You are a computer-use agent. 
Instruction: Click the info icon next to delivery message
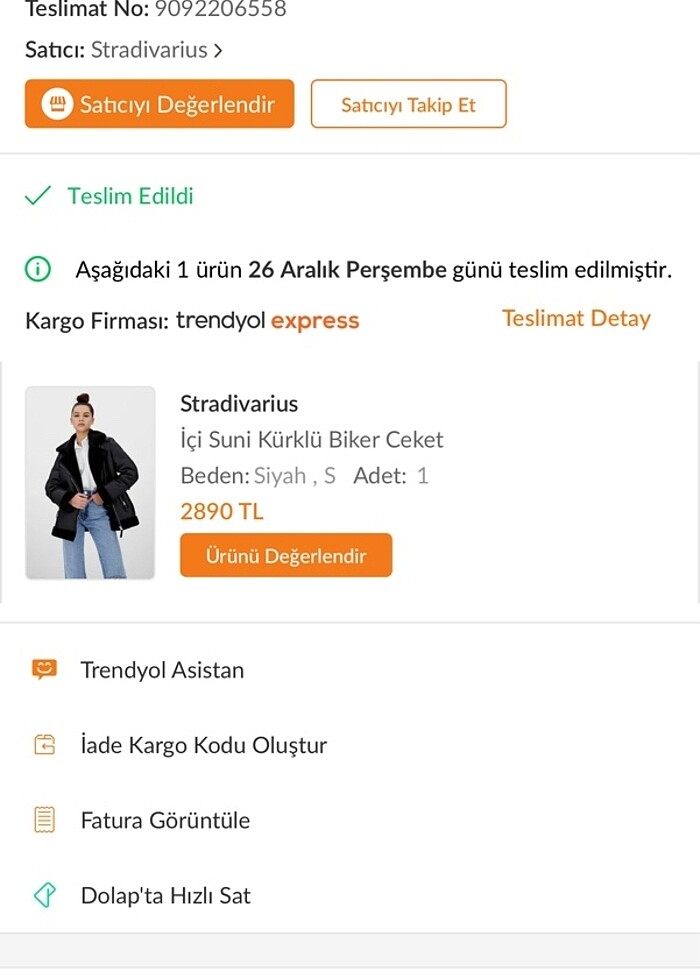pos(37,269)
